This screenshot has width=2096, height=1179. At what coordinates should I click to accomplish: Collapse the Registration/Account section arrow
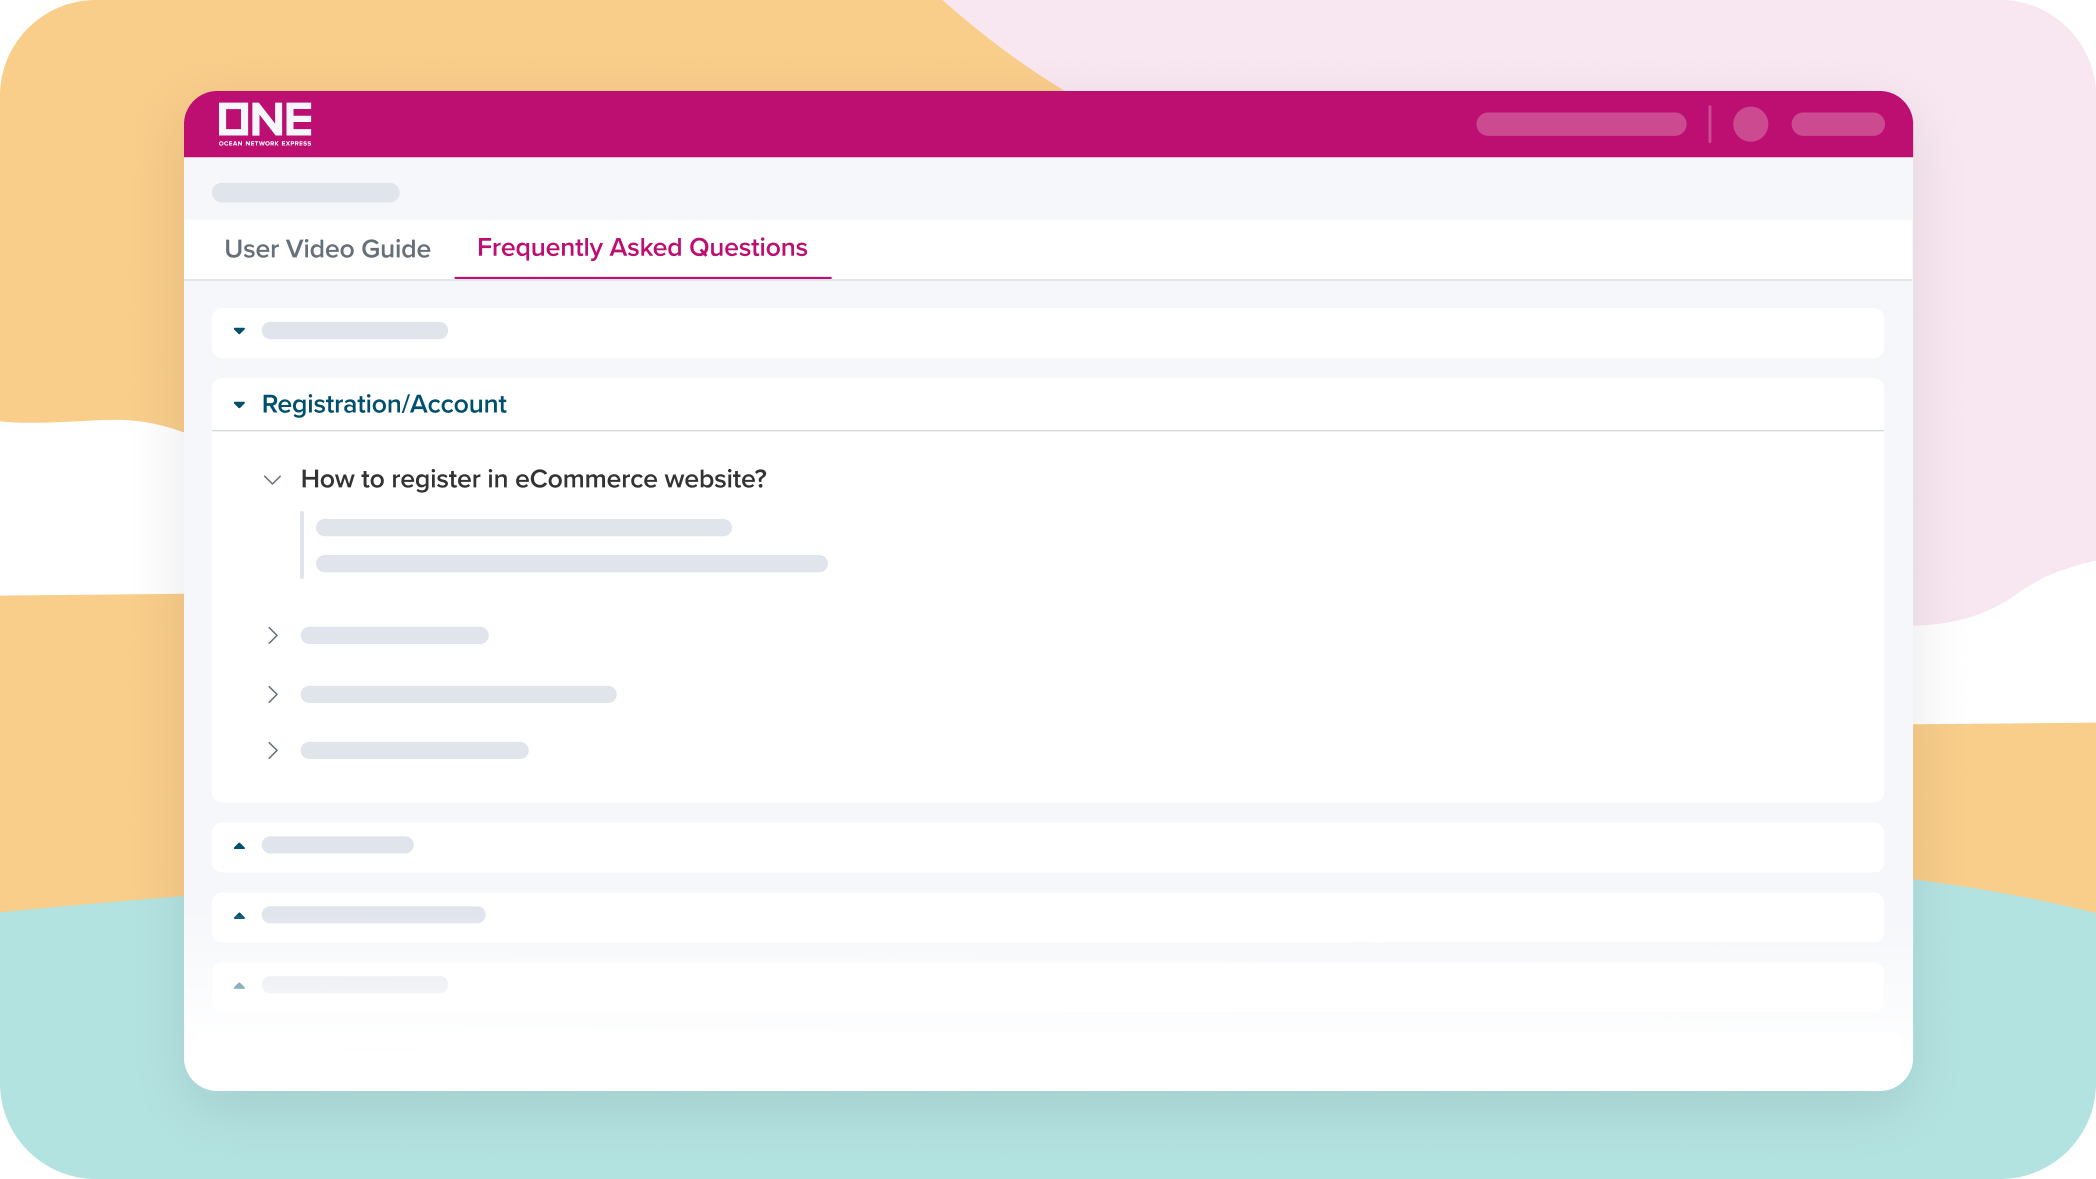(239, 405)
